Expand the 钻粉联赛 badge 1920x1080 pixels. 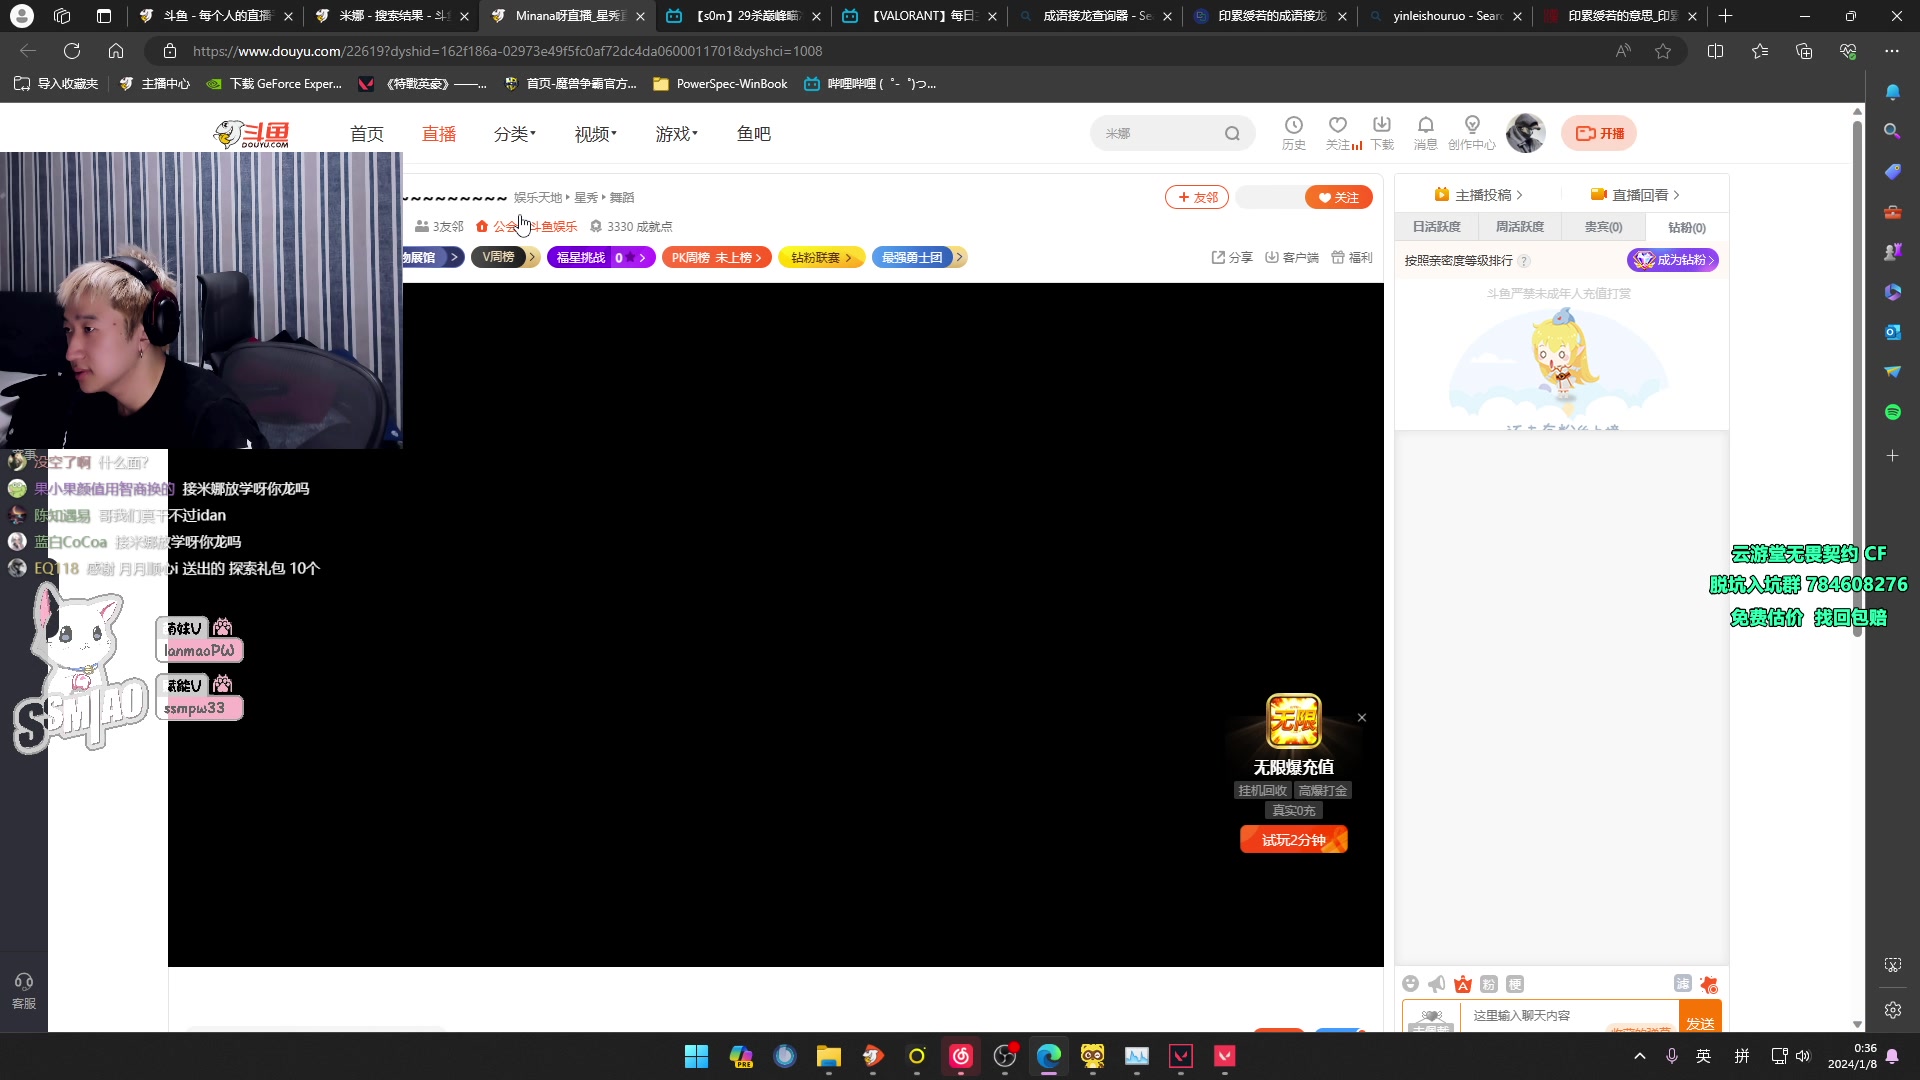point(820,257)
